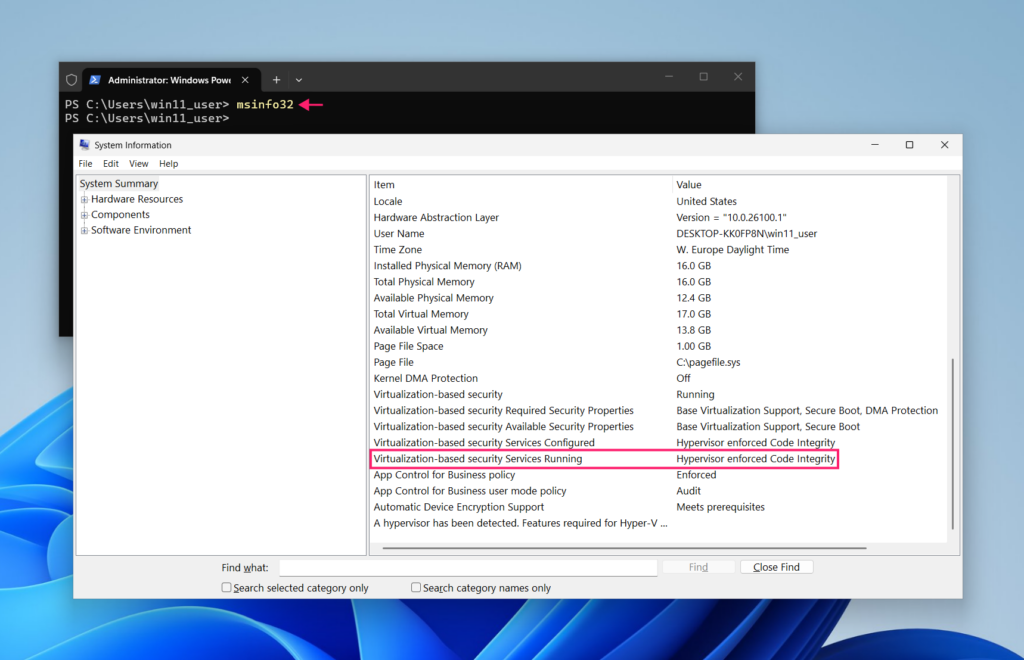The width and height of the screenshot is (1024, 660).
Task: Click the Running value for Virtualization-based security
Action: coord(695,394)
